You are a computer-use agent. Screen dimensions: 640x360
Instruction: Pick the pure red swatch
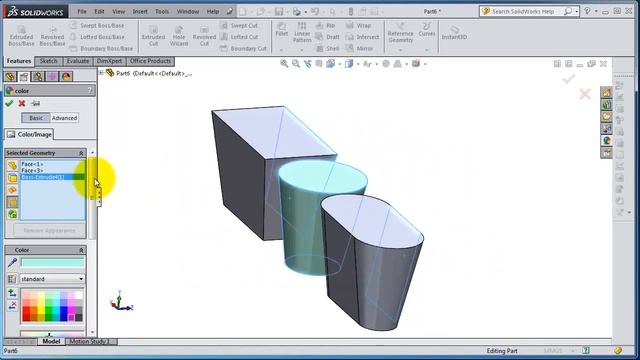coord(26,311)
